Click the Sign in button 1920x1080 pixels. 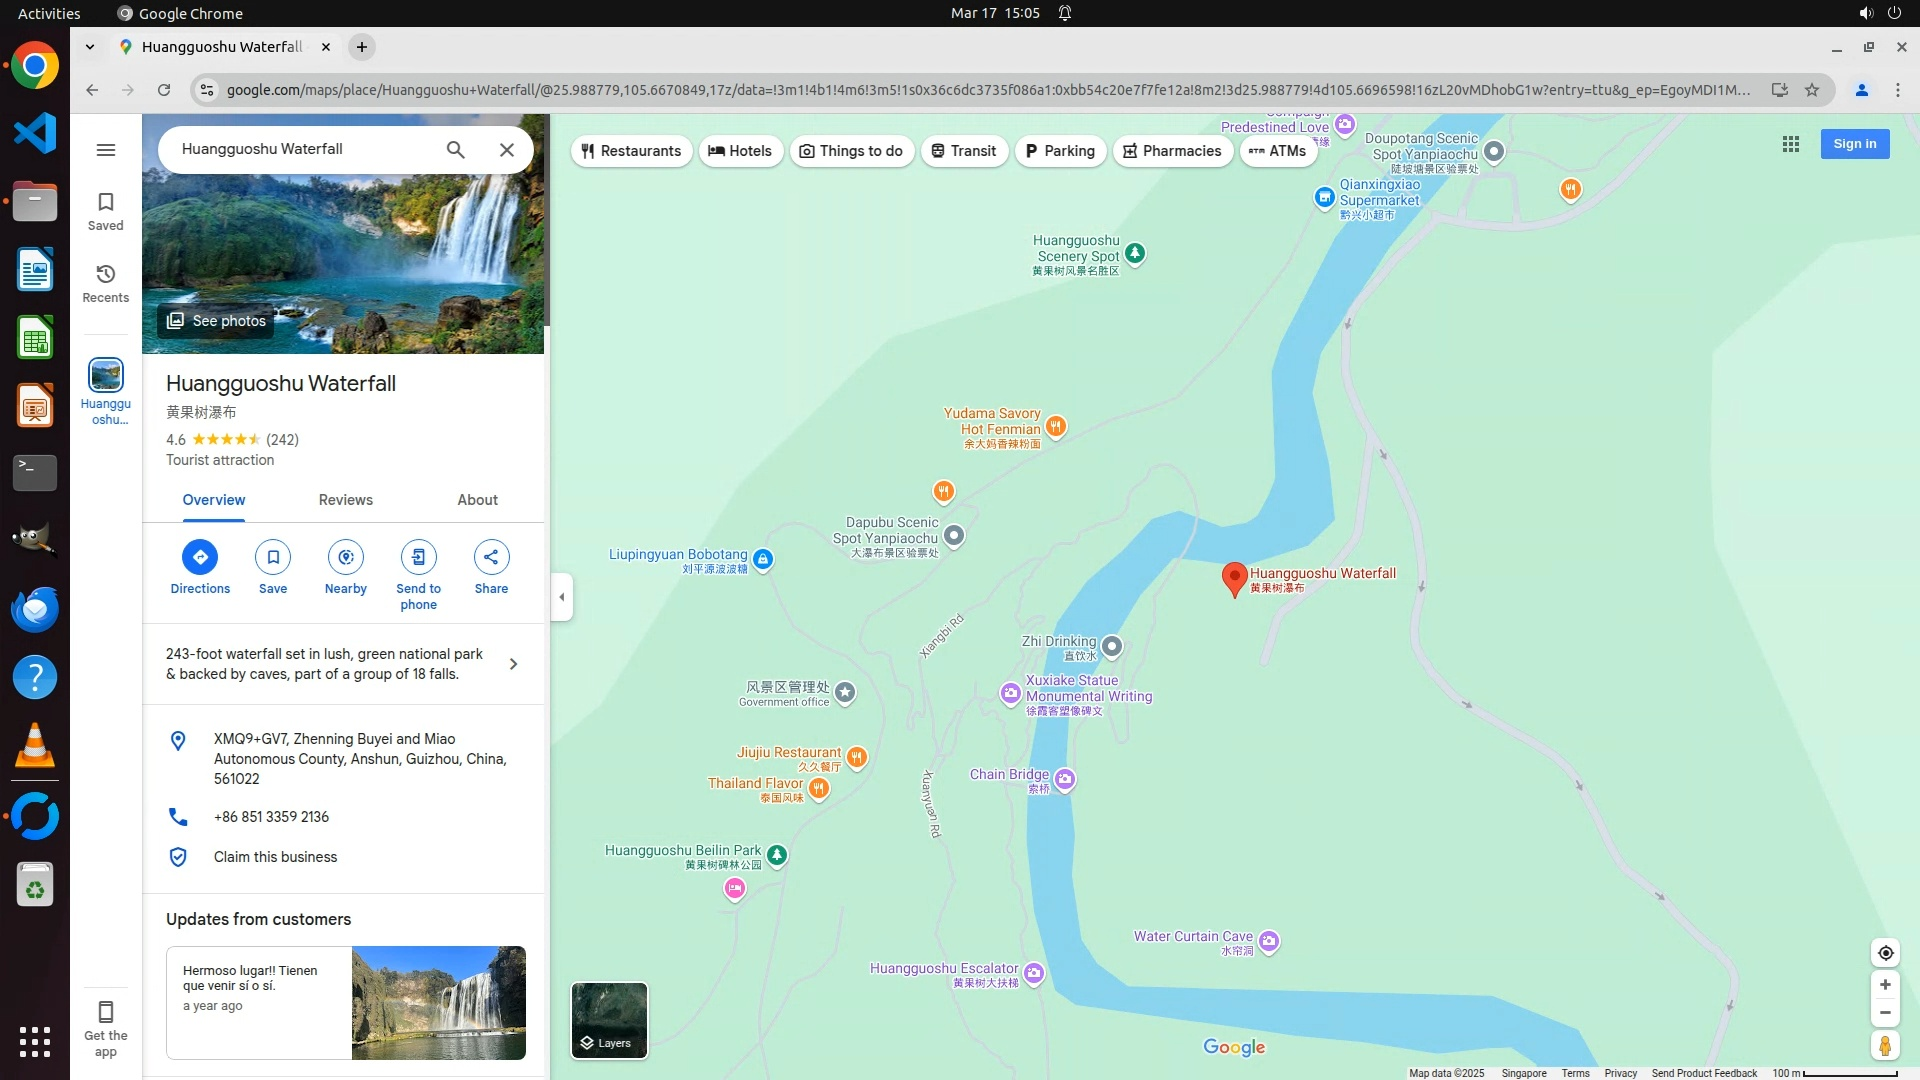click(x=1854, y=144)
